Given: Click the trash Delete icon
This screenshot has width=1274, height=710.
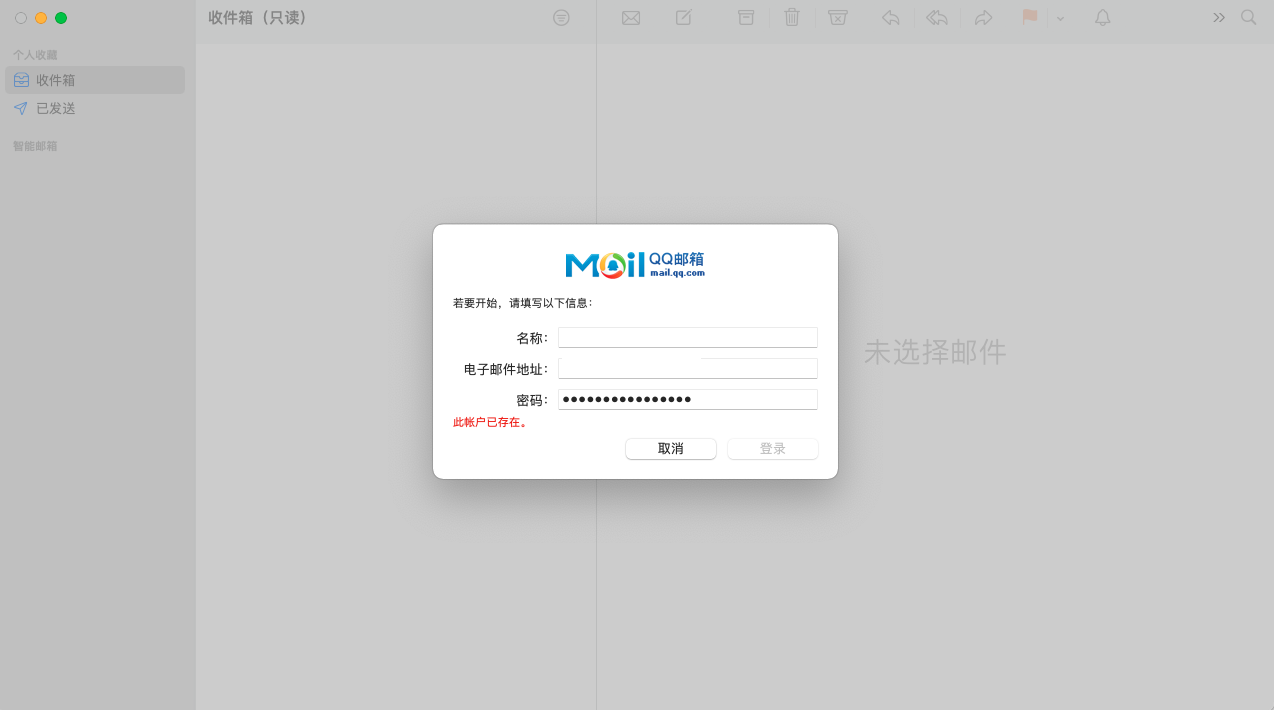Looking at the screenshot, I should [792, 18].
